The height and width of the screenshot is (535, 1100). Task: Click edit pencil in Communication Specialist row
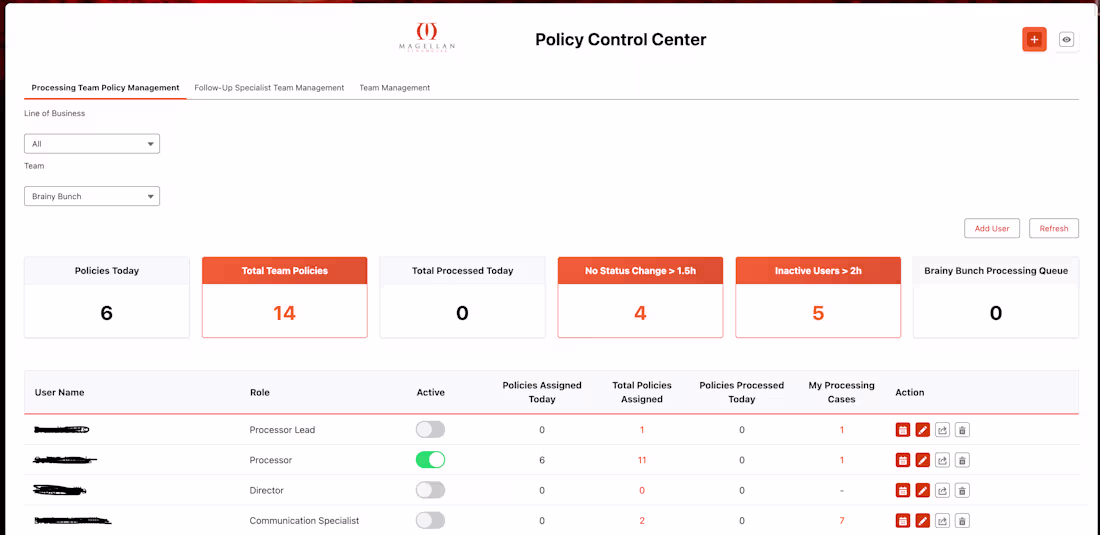point(923,521)
